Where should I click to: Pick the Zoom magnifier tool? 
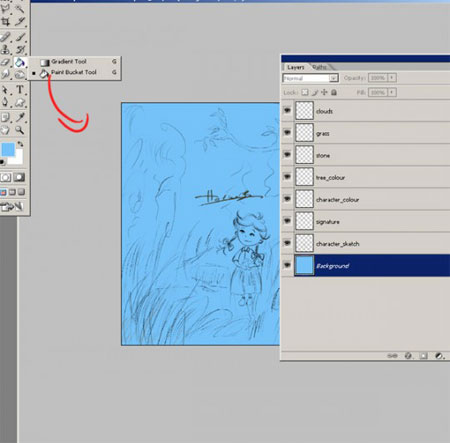point(20,130)
